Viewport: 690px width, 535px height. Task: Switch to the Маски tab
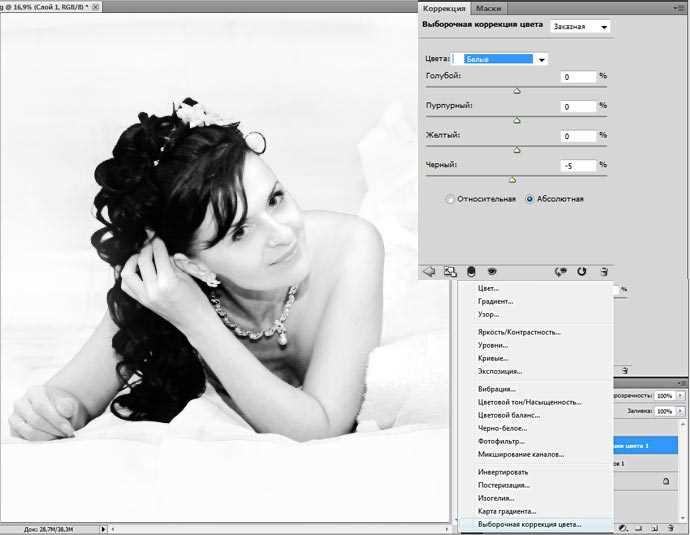488,8
